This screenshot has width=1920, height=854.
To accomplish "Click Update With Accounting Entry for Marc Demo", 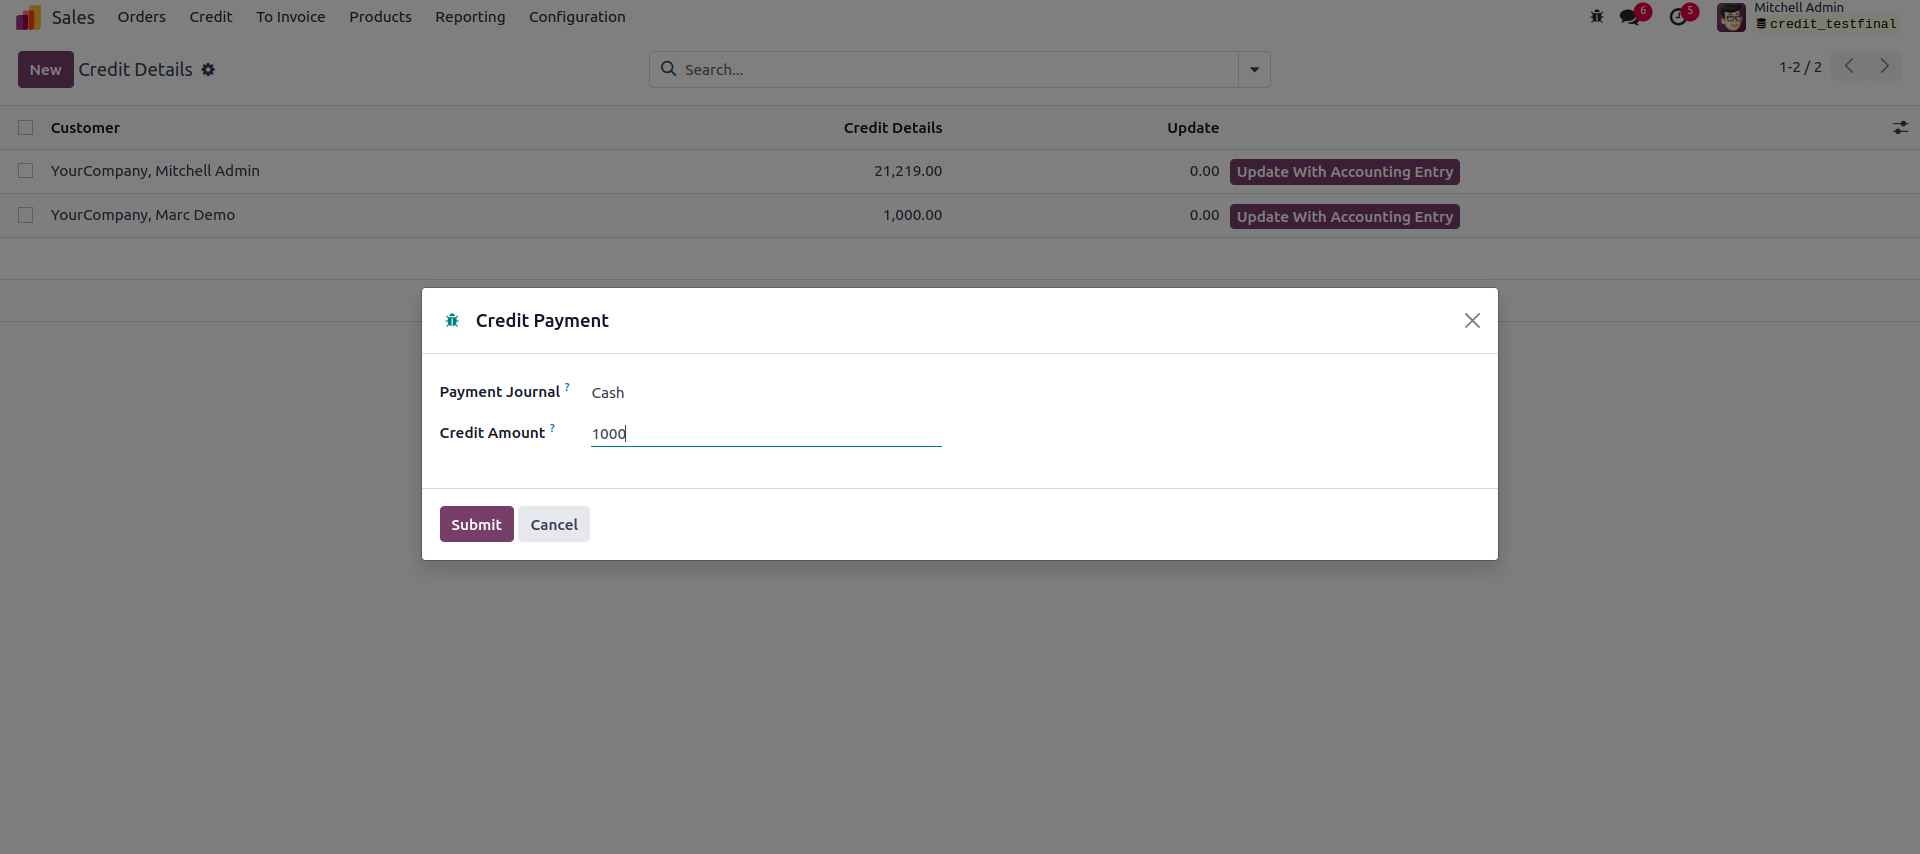I will 1345,216.
